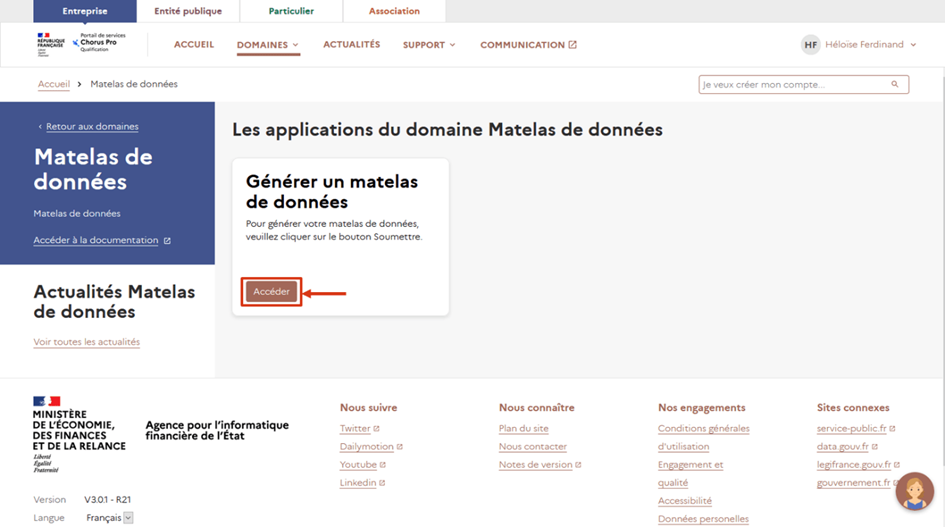Click the search magnifier icon
This screenshot has width=945, height=527.
[895, 85]
